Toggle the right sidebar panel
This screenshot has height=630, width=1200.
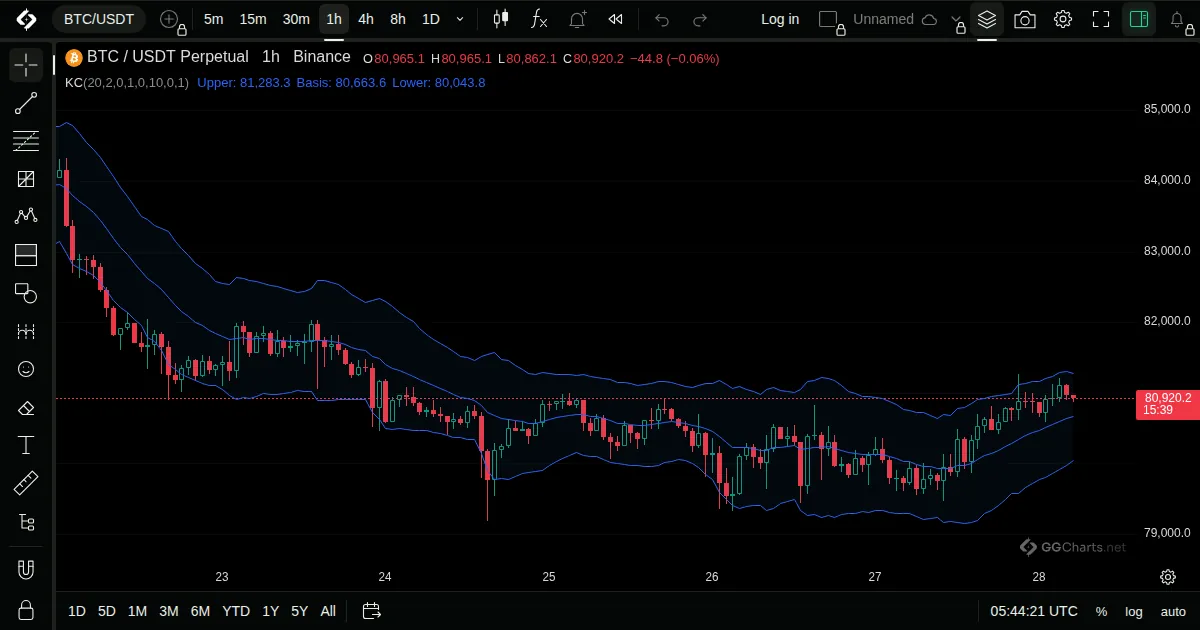click(1139, 19)
